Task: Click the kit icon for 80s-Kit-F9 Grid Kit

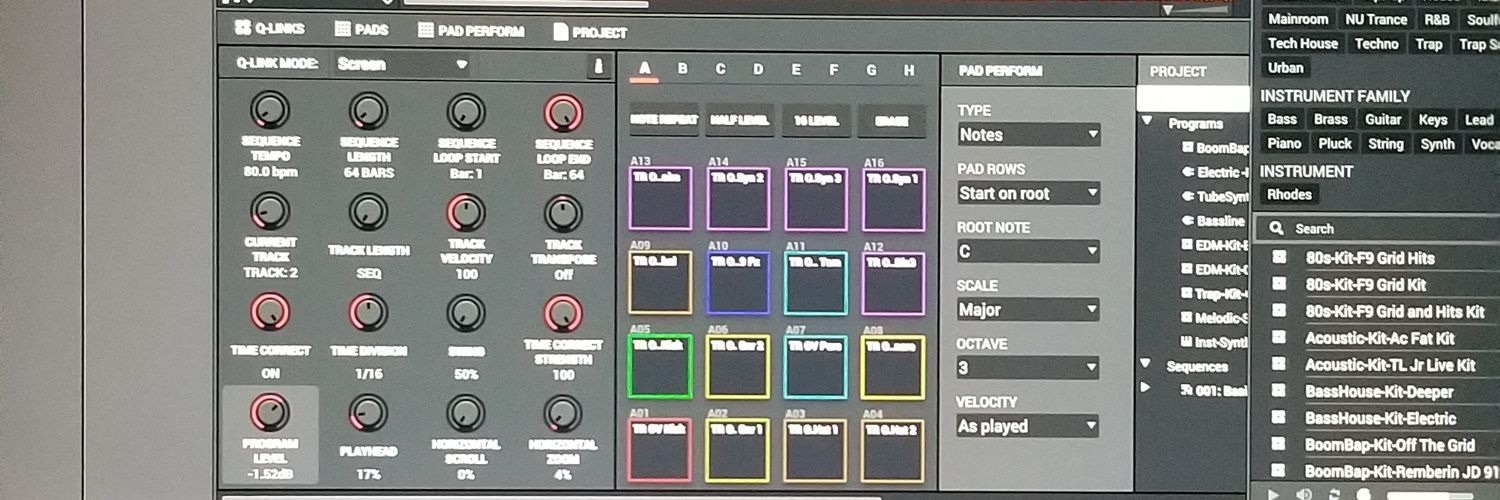Action: (1278, 284)
